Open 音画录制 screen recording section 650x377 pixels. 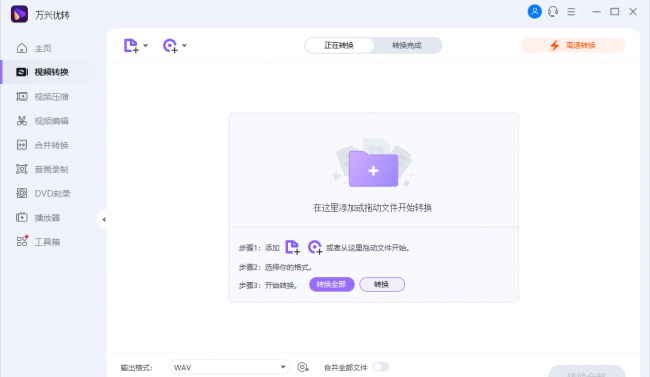(51, 169)
